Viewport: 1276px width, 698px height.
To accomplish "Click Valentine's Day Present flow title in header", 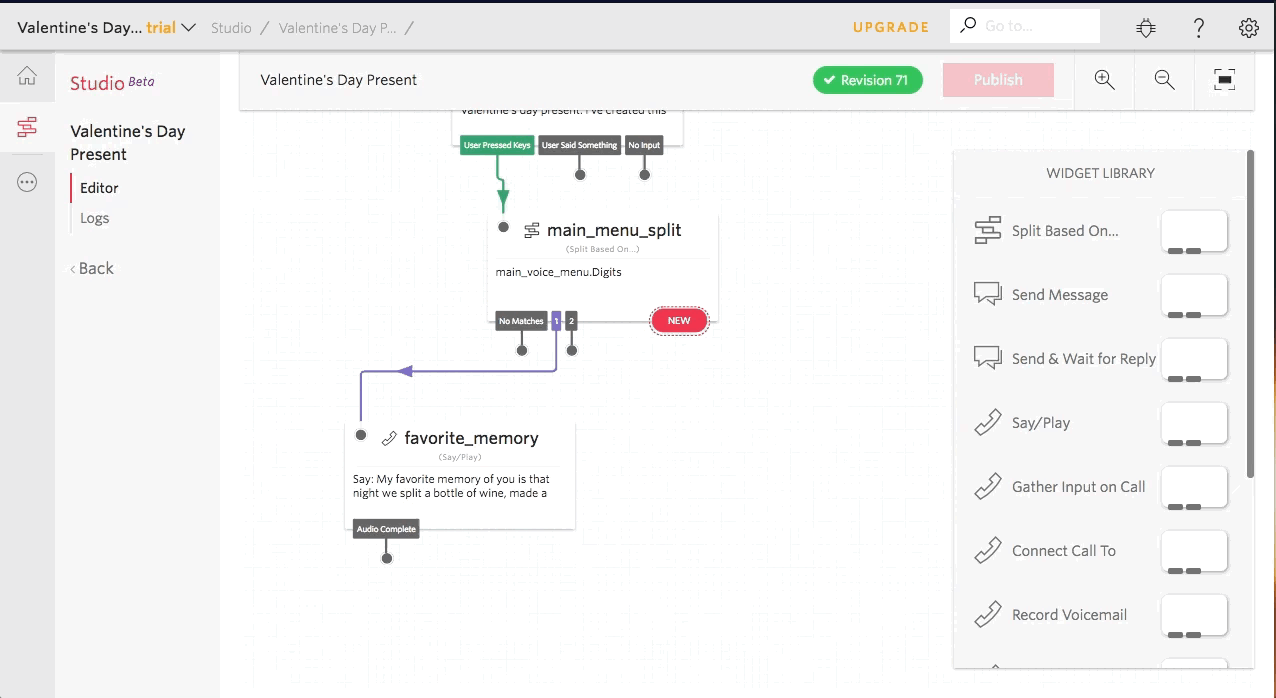I will pos(339,80).
